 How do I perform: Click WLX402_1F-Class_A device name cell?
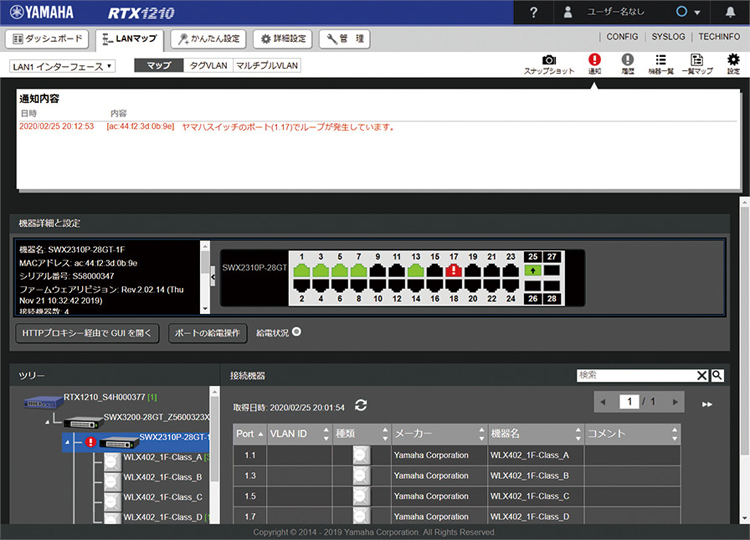(536, 455)
